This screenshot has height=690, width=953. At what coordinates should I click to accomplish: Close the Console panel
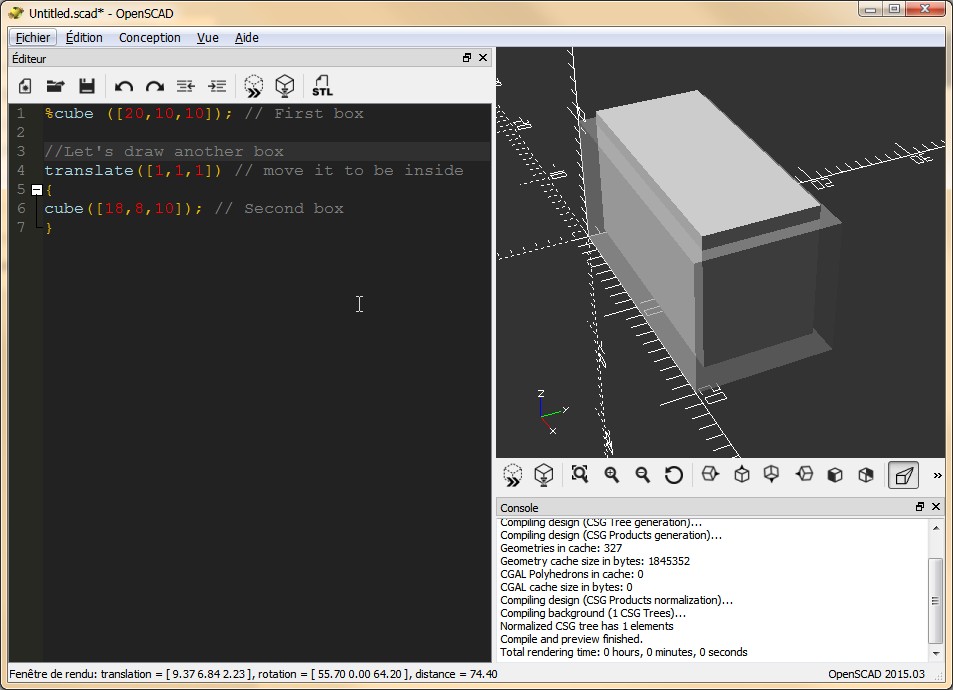[936, 506]
